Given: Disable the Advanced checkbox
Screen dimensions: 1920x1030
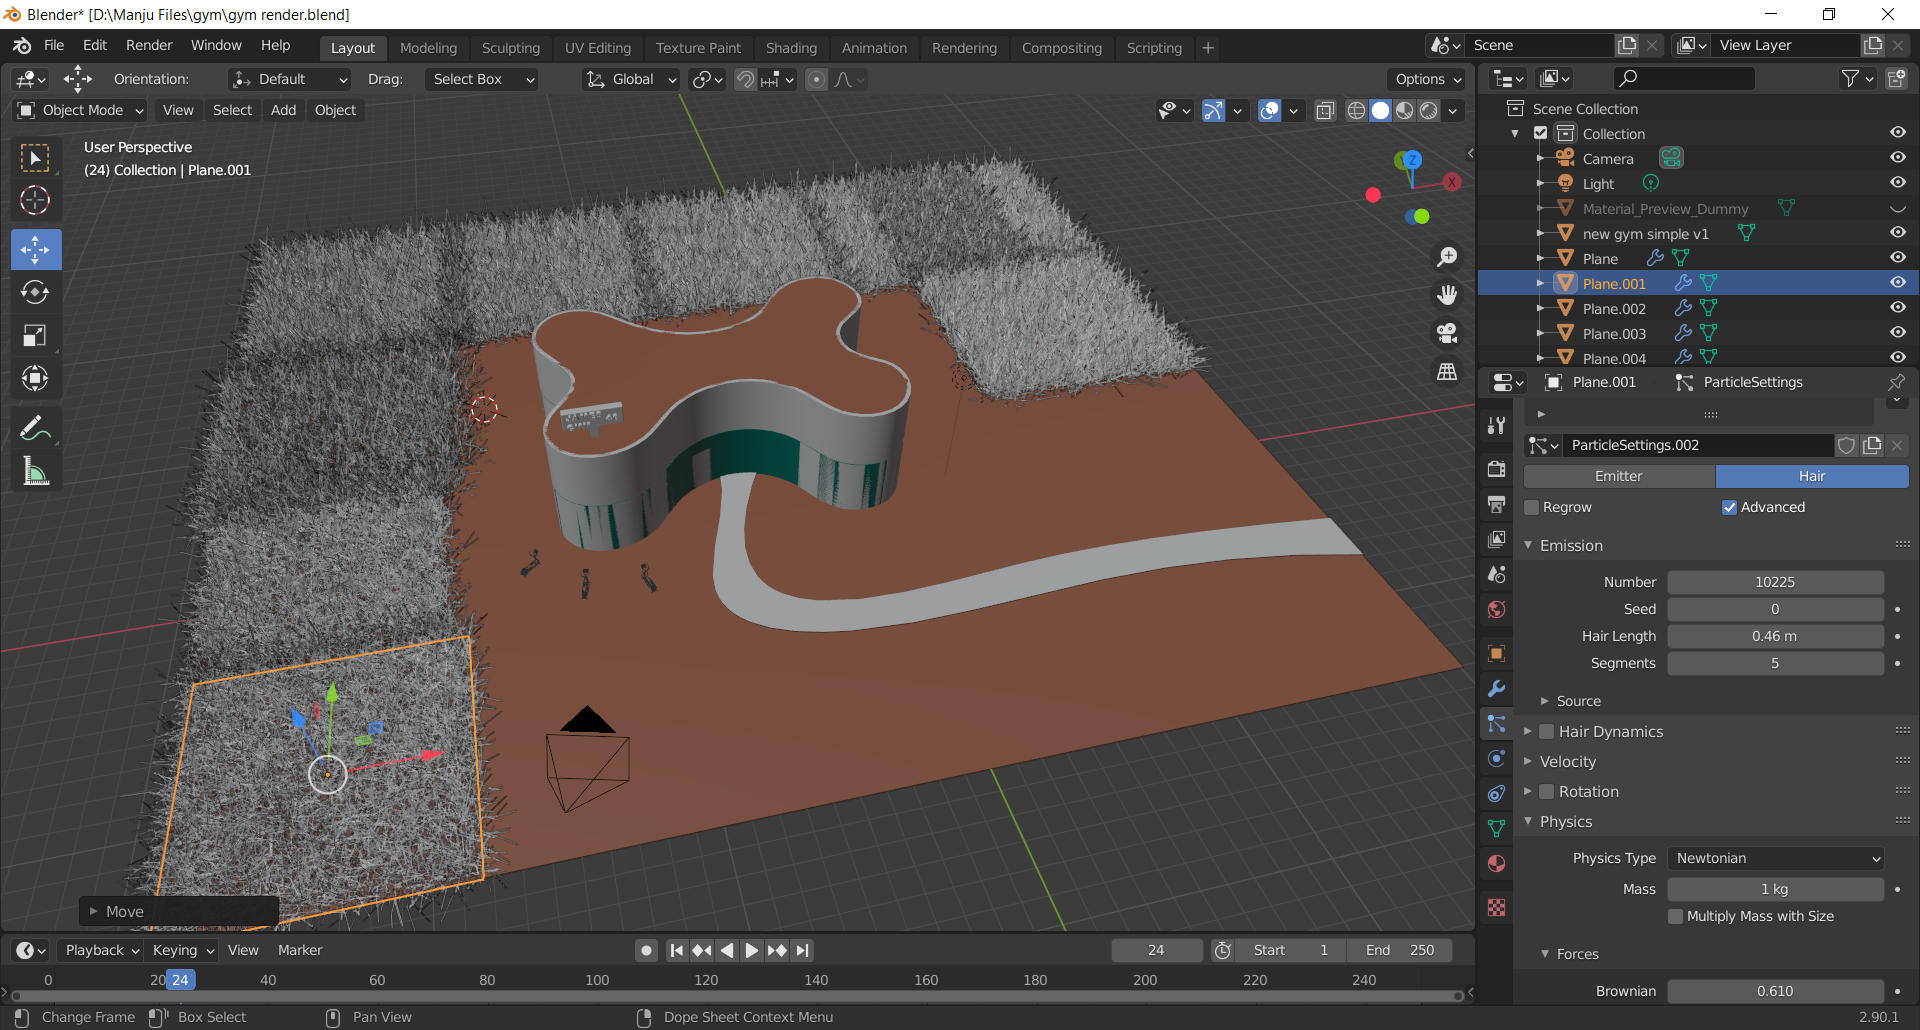Looking at the screenshot, I should [1729, 507].
